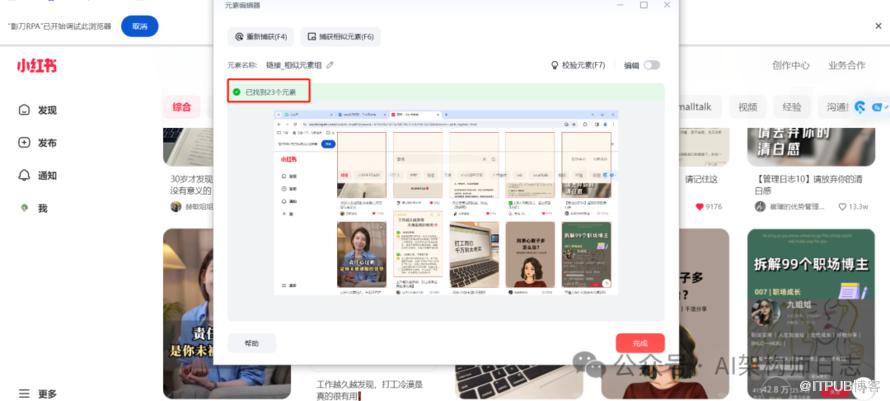The image size is (890, 401).
Task: Click the 校验元素(F7) lightbulb icon
Action: coord(555,65)
